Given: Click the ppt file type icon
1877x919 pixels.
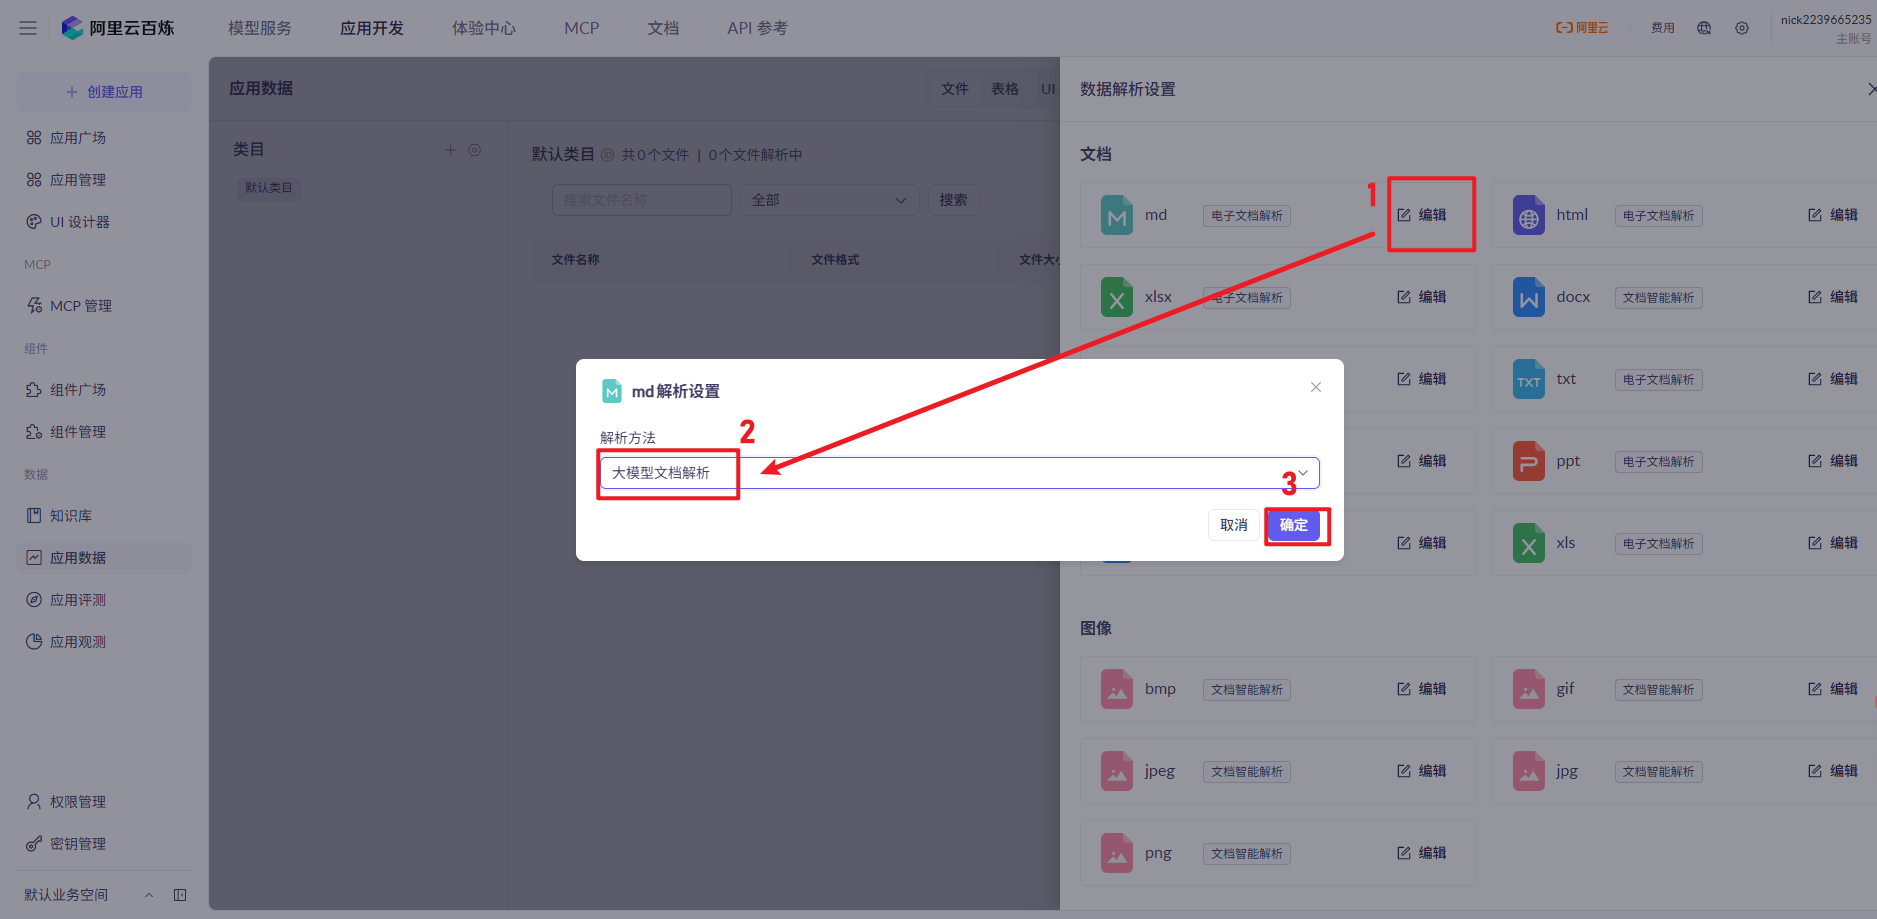Looking at the screenshot, I should [1528, 461].
